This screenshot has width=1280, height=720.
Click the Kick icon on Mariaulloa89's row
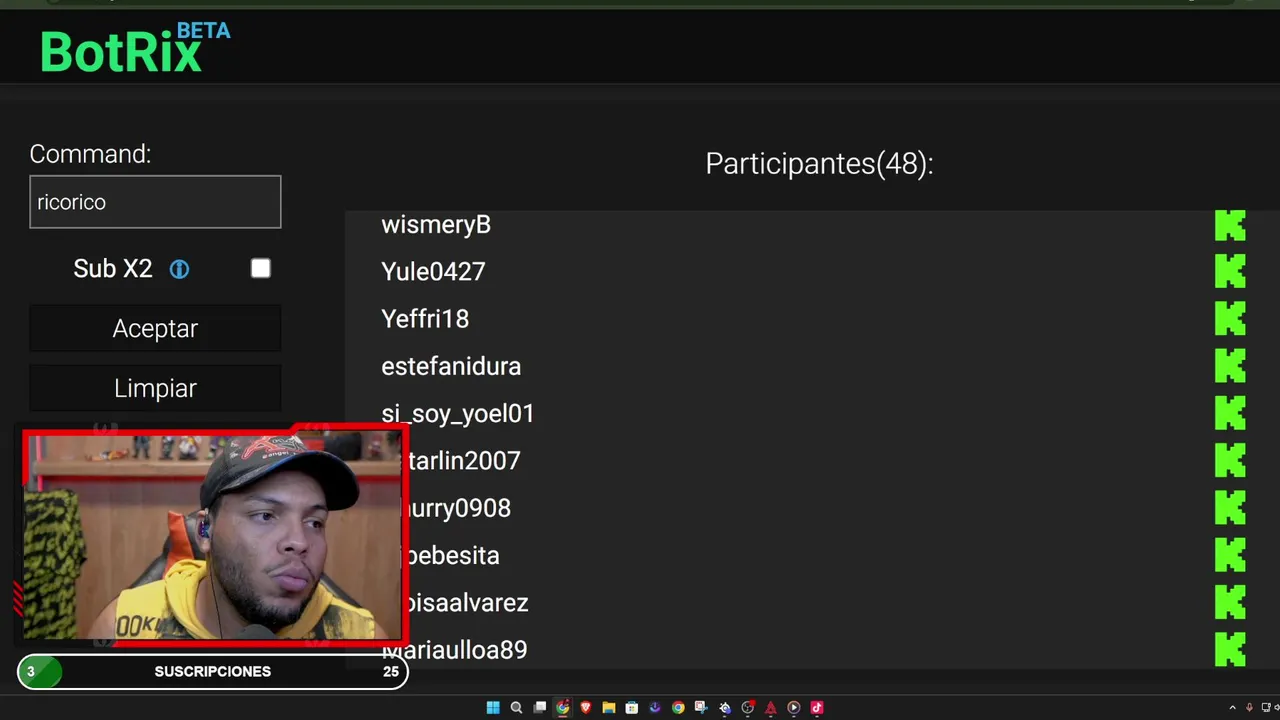(x=1230, y=649)
